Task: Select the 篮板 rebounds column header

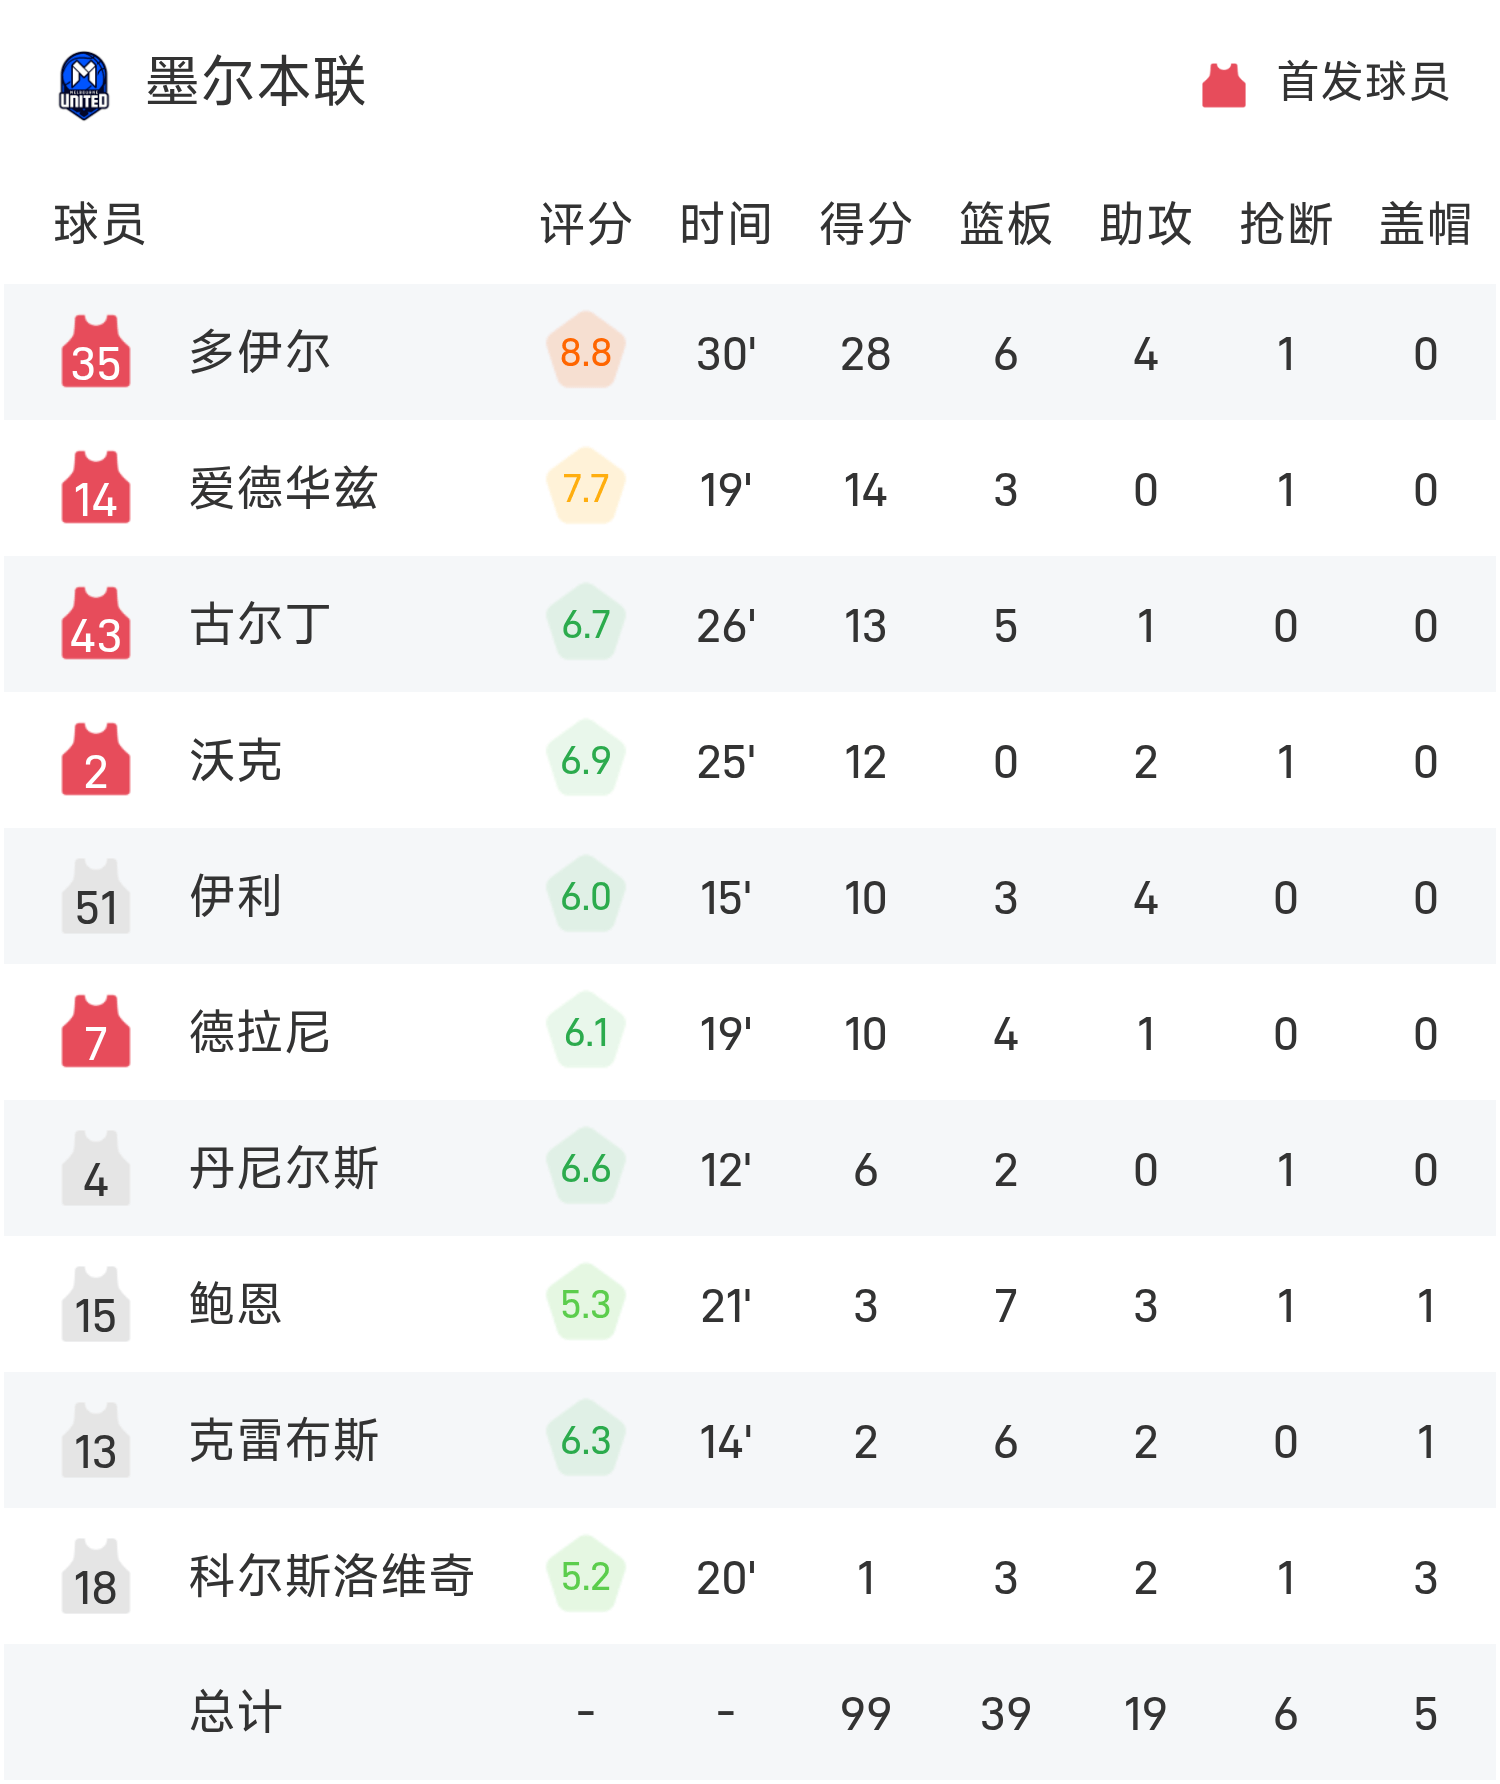Action: (x=1005, y=224)
